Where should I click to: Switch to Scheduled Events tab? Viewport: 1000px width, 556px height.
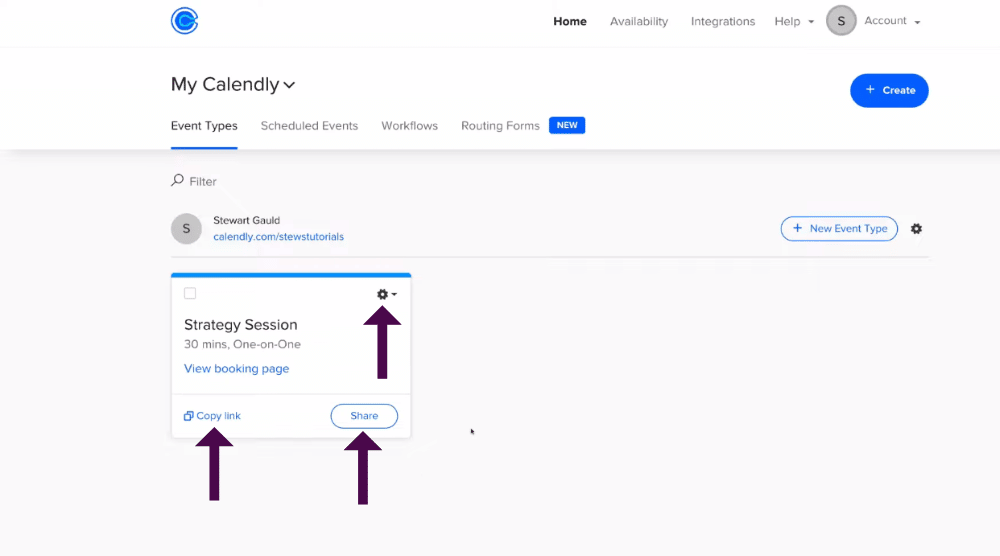click(309, 126)
